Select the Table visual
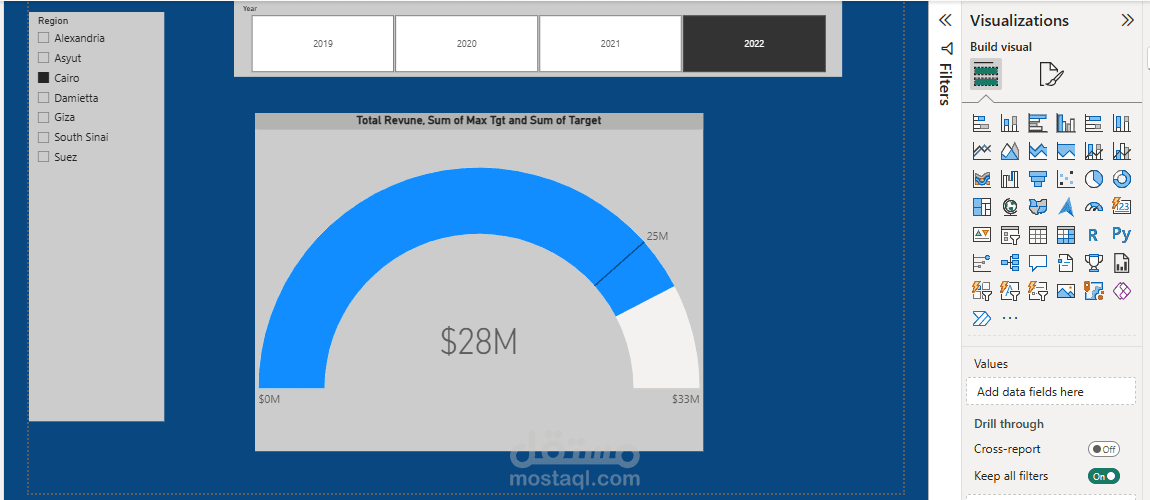 pyautogui.click(x=1038, y=235)
